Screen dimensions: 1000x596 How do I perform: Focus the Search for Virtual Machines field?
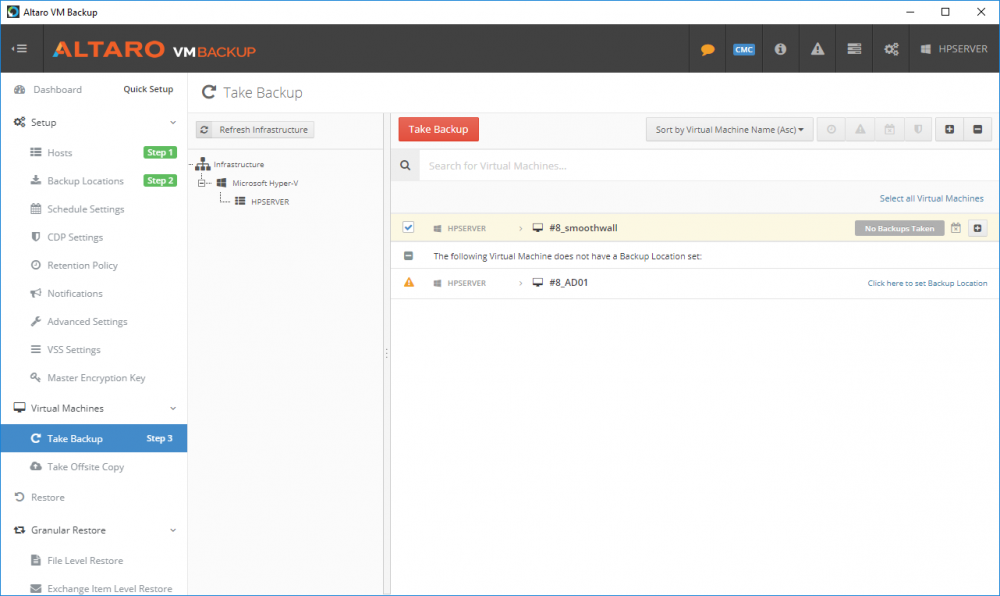pyautogui.click(x=708, y=166)
